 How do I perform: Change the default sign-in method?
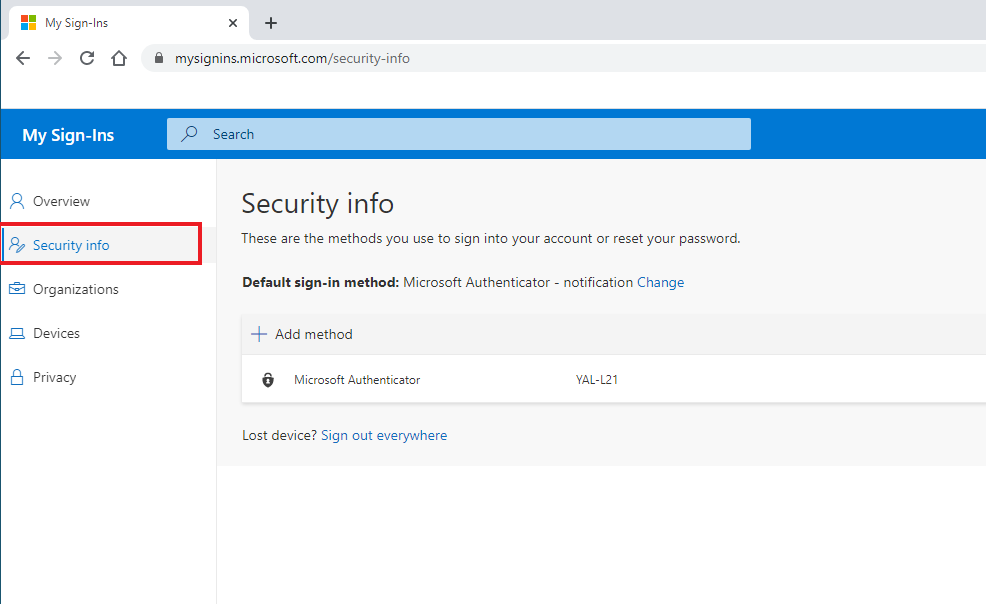[x=660, y=282]
